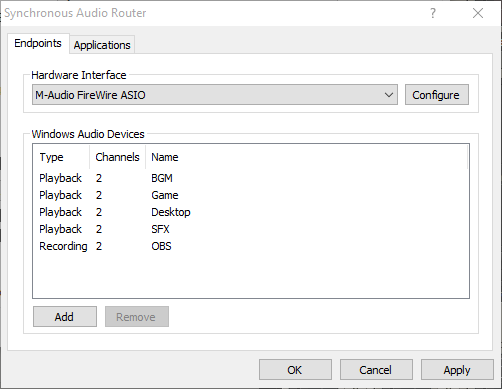502x389 pixels.
Task: Close the Synchronous Audio Router dialog
Action: click(478, 13)
